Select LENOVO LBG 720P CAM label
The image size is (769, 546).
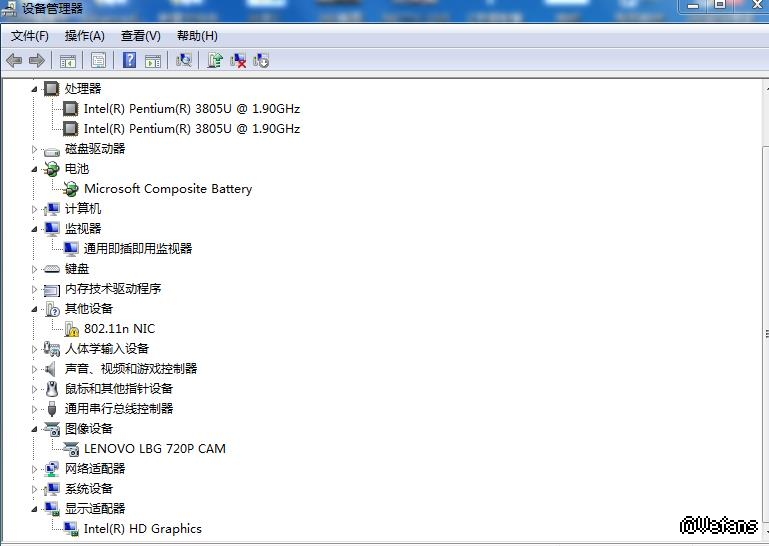154,449
